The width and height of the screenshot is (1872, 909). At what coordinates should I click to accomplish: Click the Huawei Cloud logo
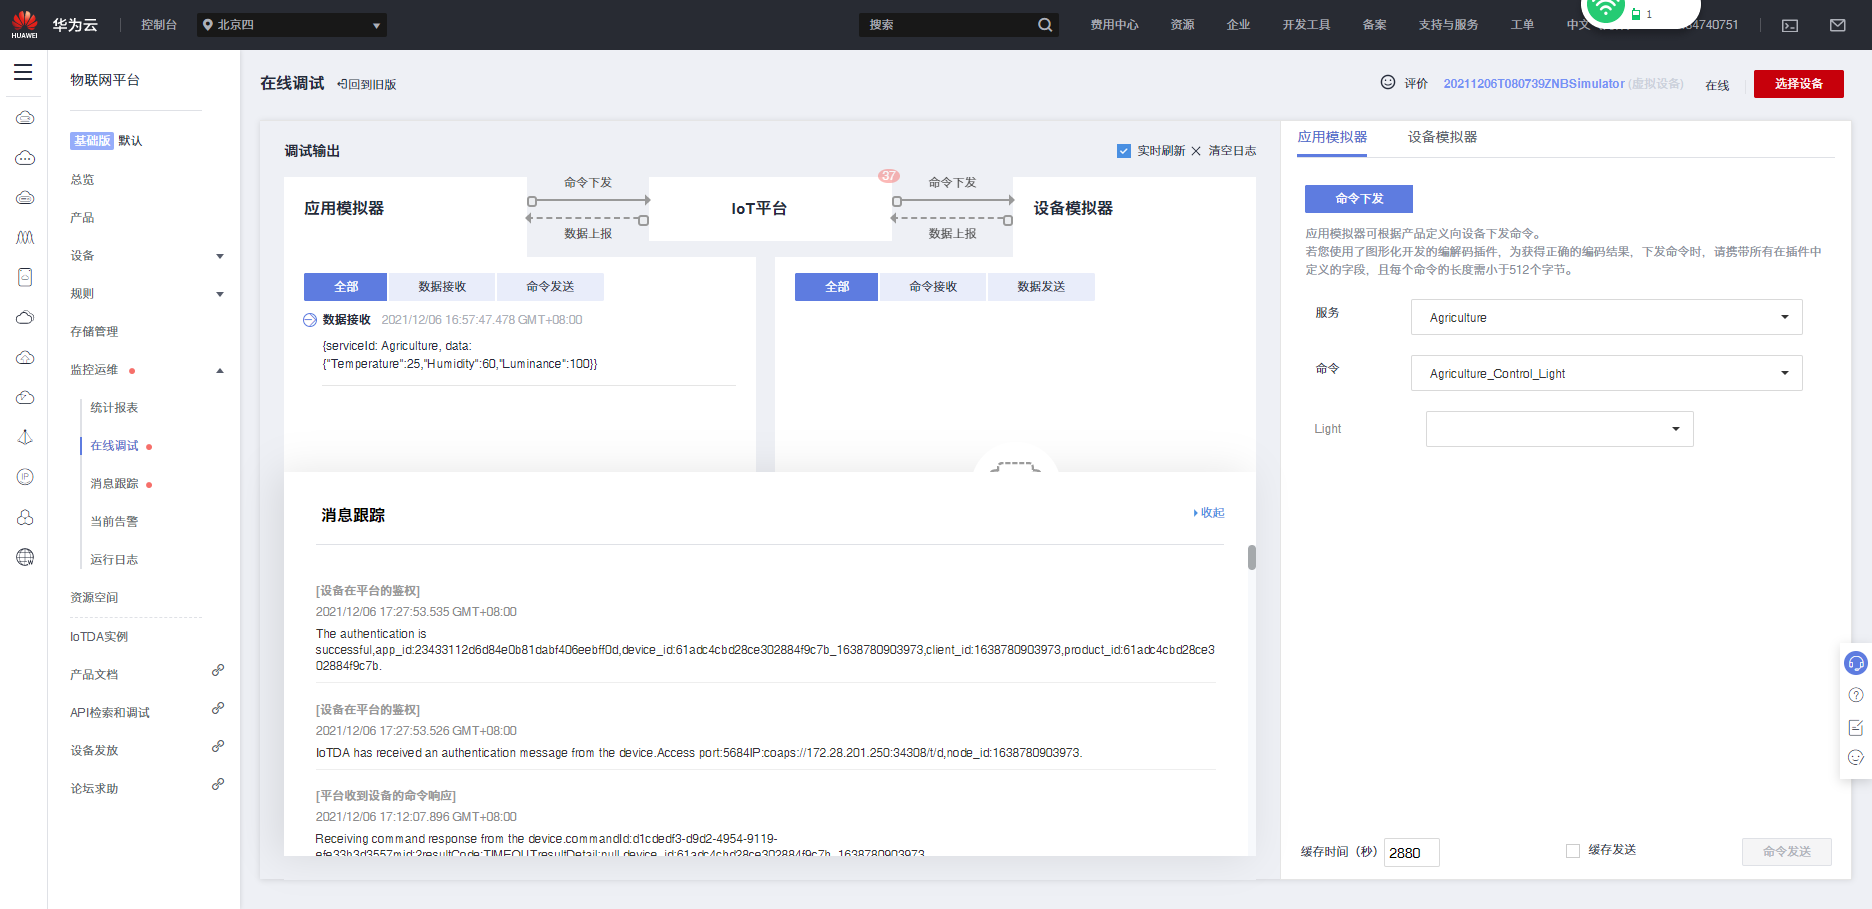tap(25, 25)
